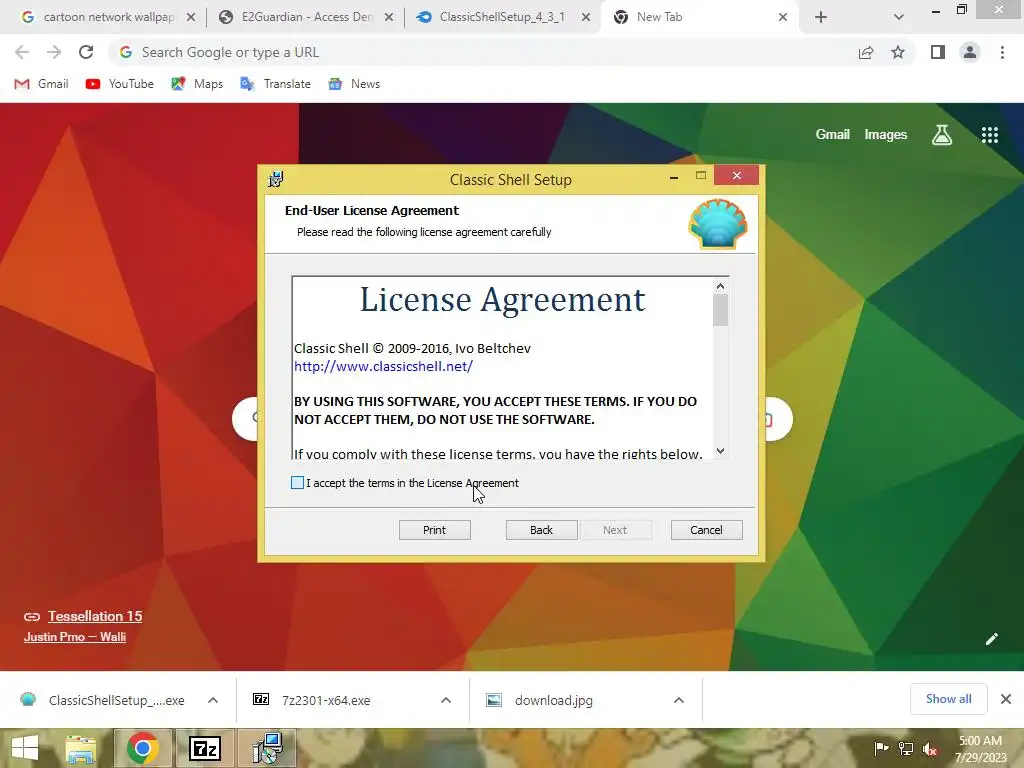This screenshot has height=768, width=1024.
Task: Click the Print button in setup dialog
Action: coord(434,530)
